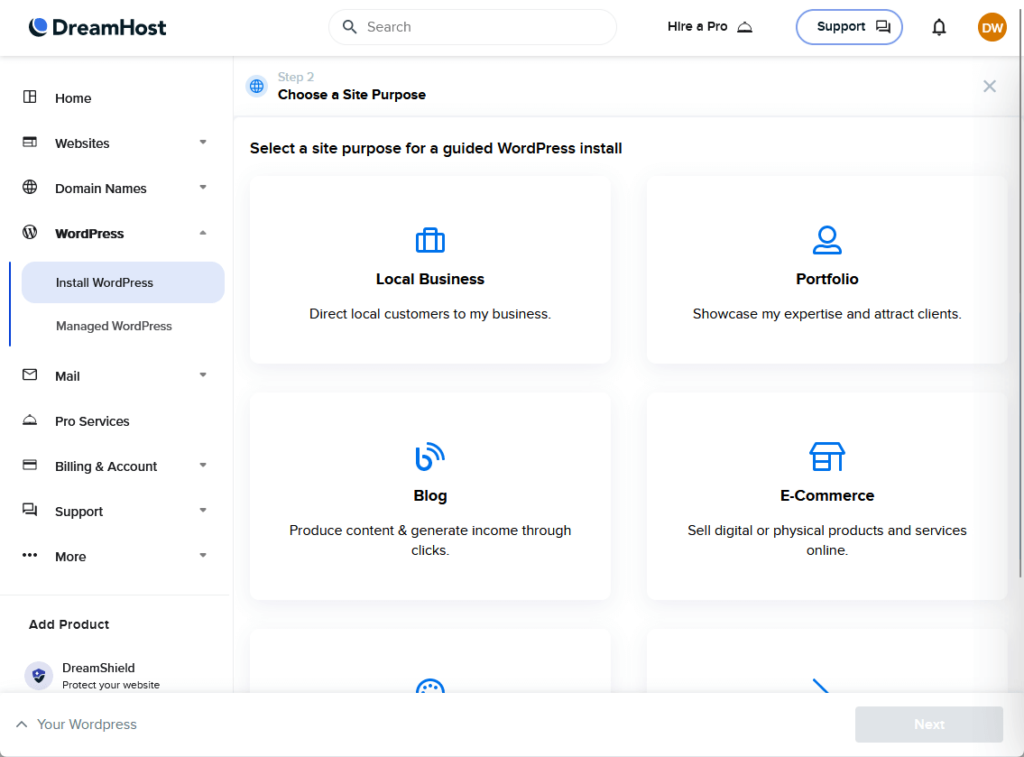This screenshot has height=757, width=1024.
Task: Select the Blog card title
Action: point(430,496)
